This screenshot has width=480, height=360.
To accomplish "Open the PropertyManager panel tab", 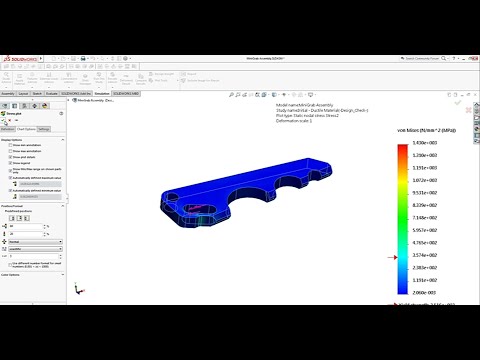I will tap(14, 106).
